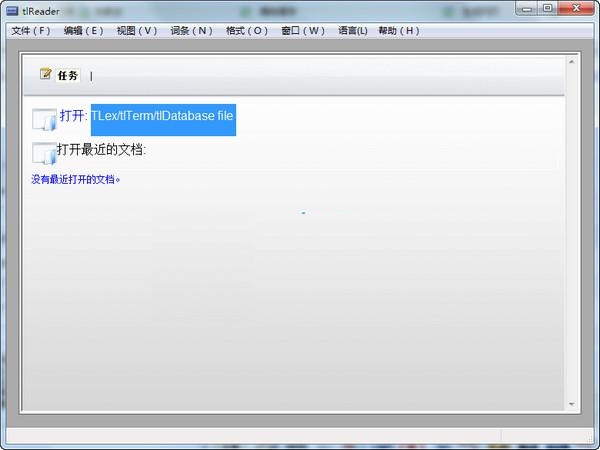Open the 格式(O) menu
Image resolution: width=600 pixels, height=450 pixels.
tap(246, 30)
